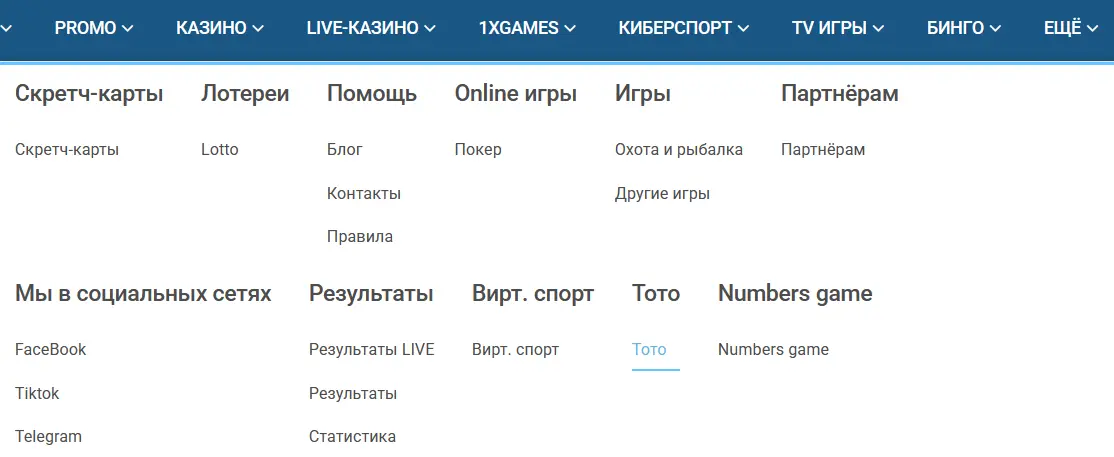The height and width of the screenshot is (457, 1114).
Task: Open the БИНГО menu
Action: click(x=964, y=28)
